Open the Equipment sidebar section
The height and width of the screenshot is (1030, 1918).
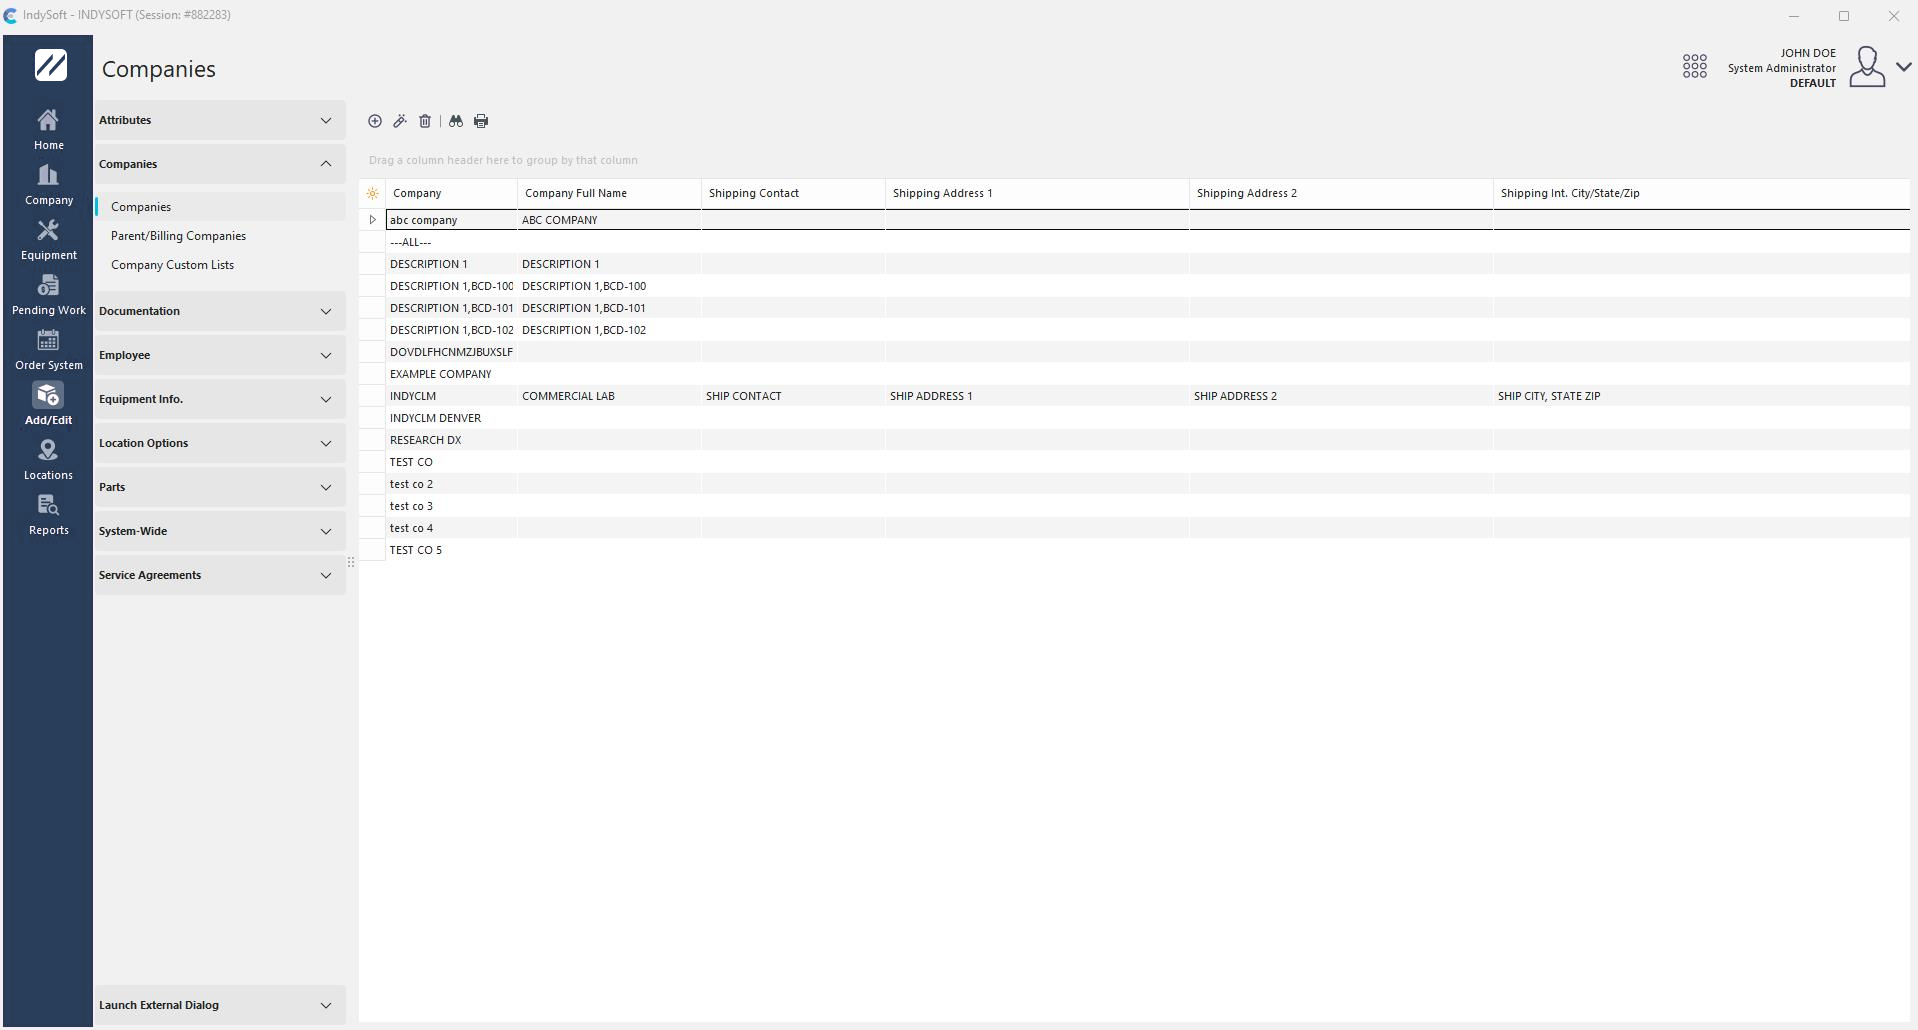(x=48, y=240)
